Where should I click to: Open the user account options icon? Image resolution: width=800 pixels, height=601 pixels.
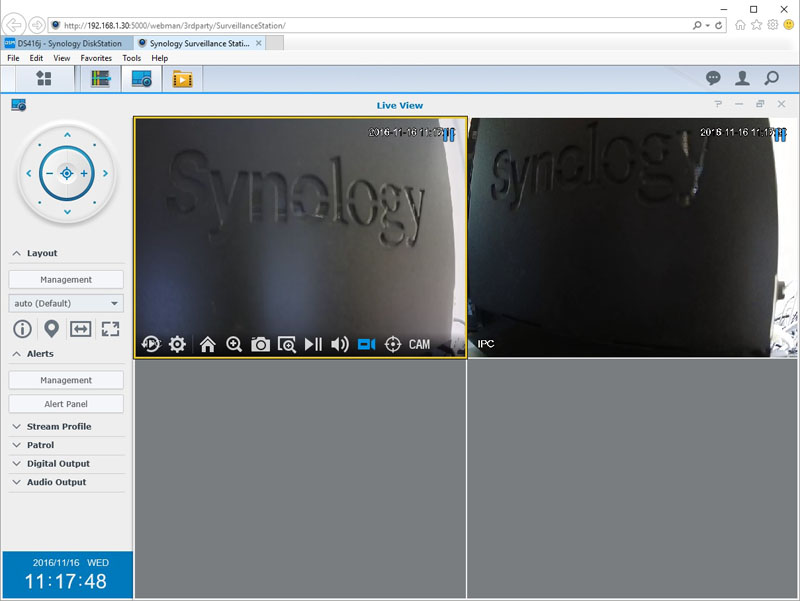tap(742, 78)
